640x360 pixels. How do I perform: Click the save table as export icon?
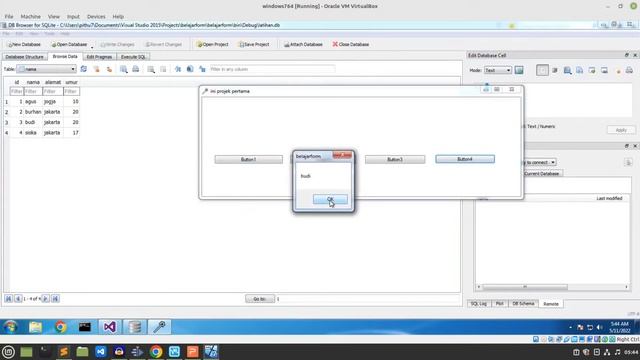[x=123, y=69]
